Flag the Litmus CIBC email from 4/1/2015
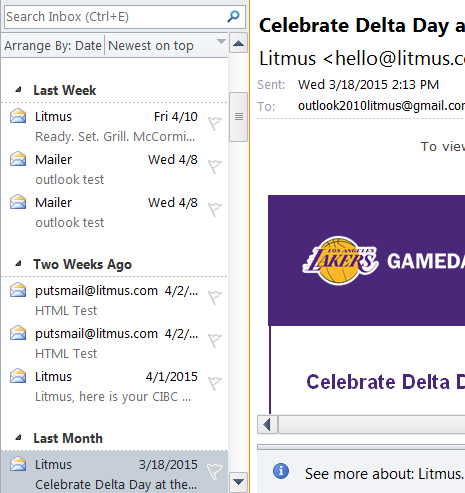This screenshot has width=465, height=493. click(x=215, y=383)
